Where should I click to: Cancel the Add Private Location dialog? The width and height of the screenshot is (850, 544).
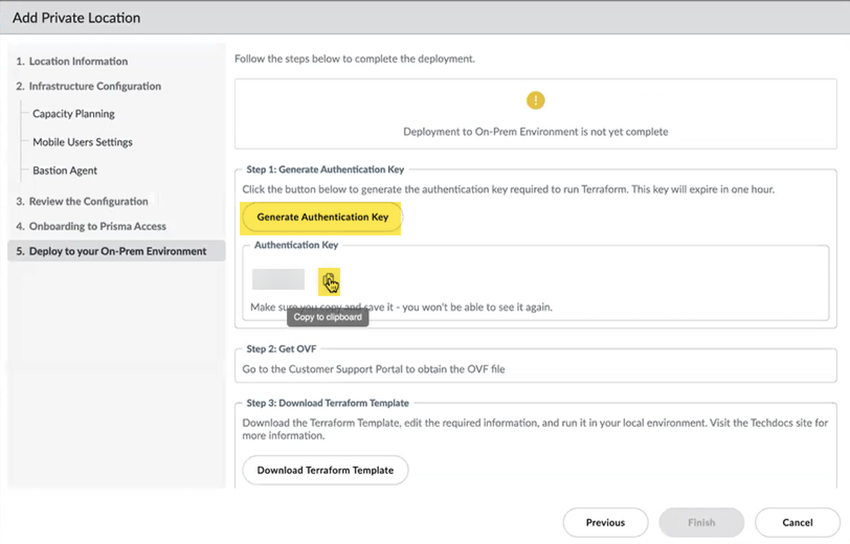click(797, 522)
